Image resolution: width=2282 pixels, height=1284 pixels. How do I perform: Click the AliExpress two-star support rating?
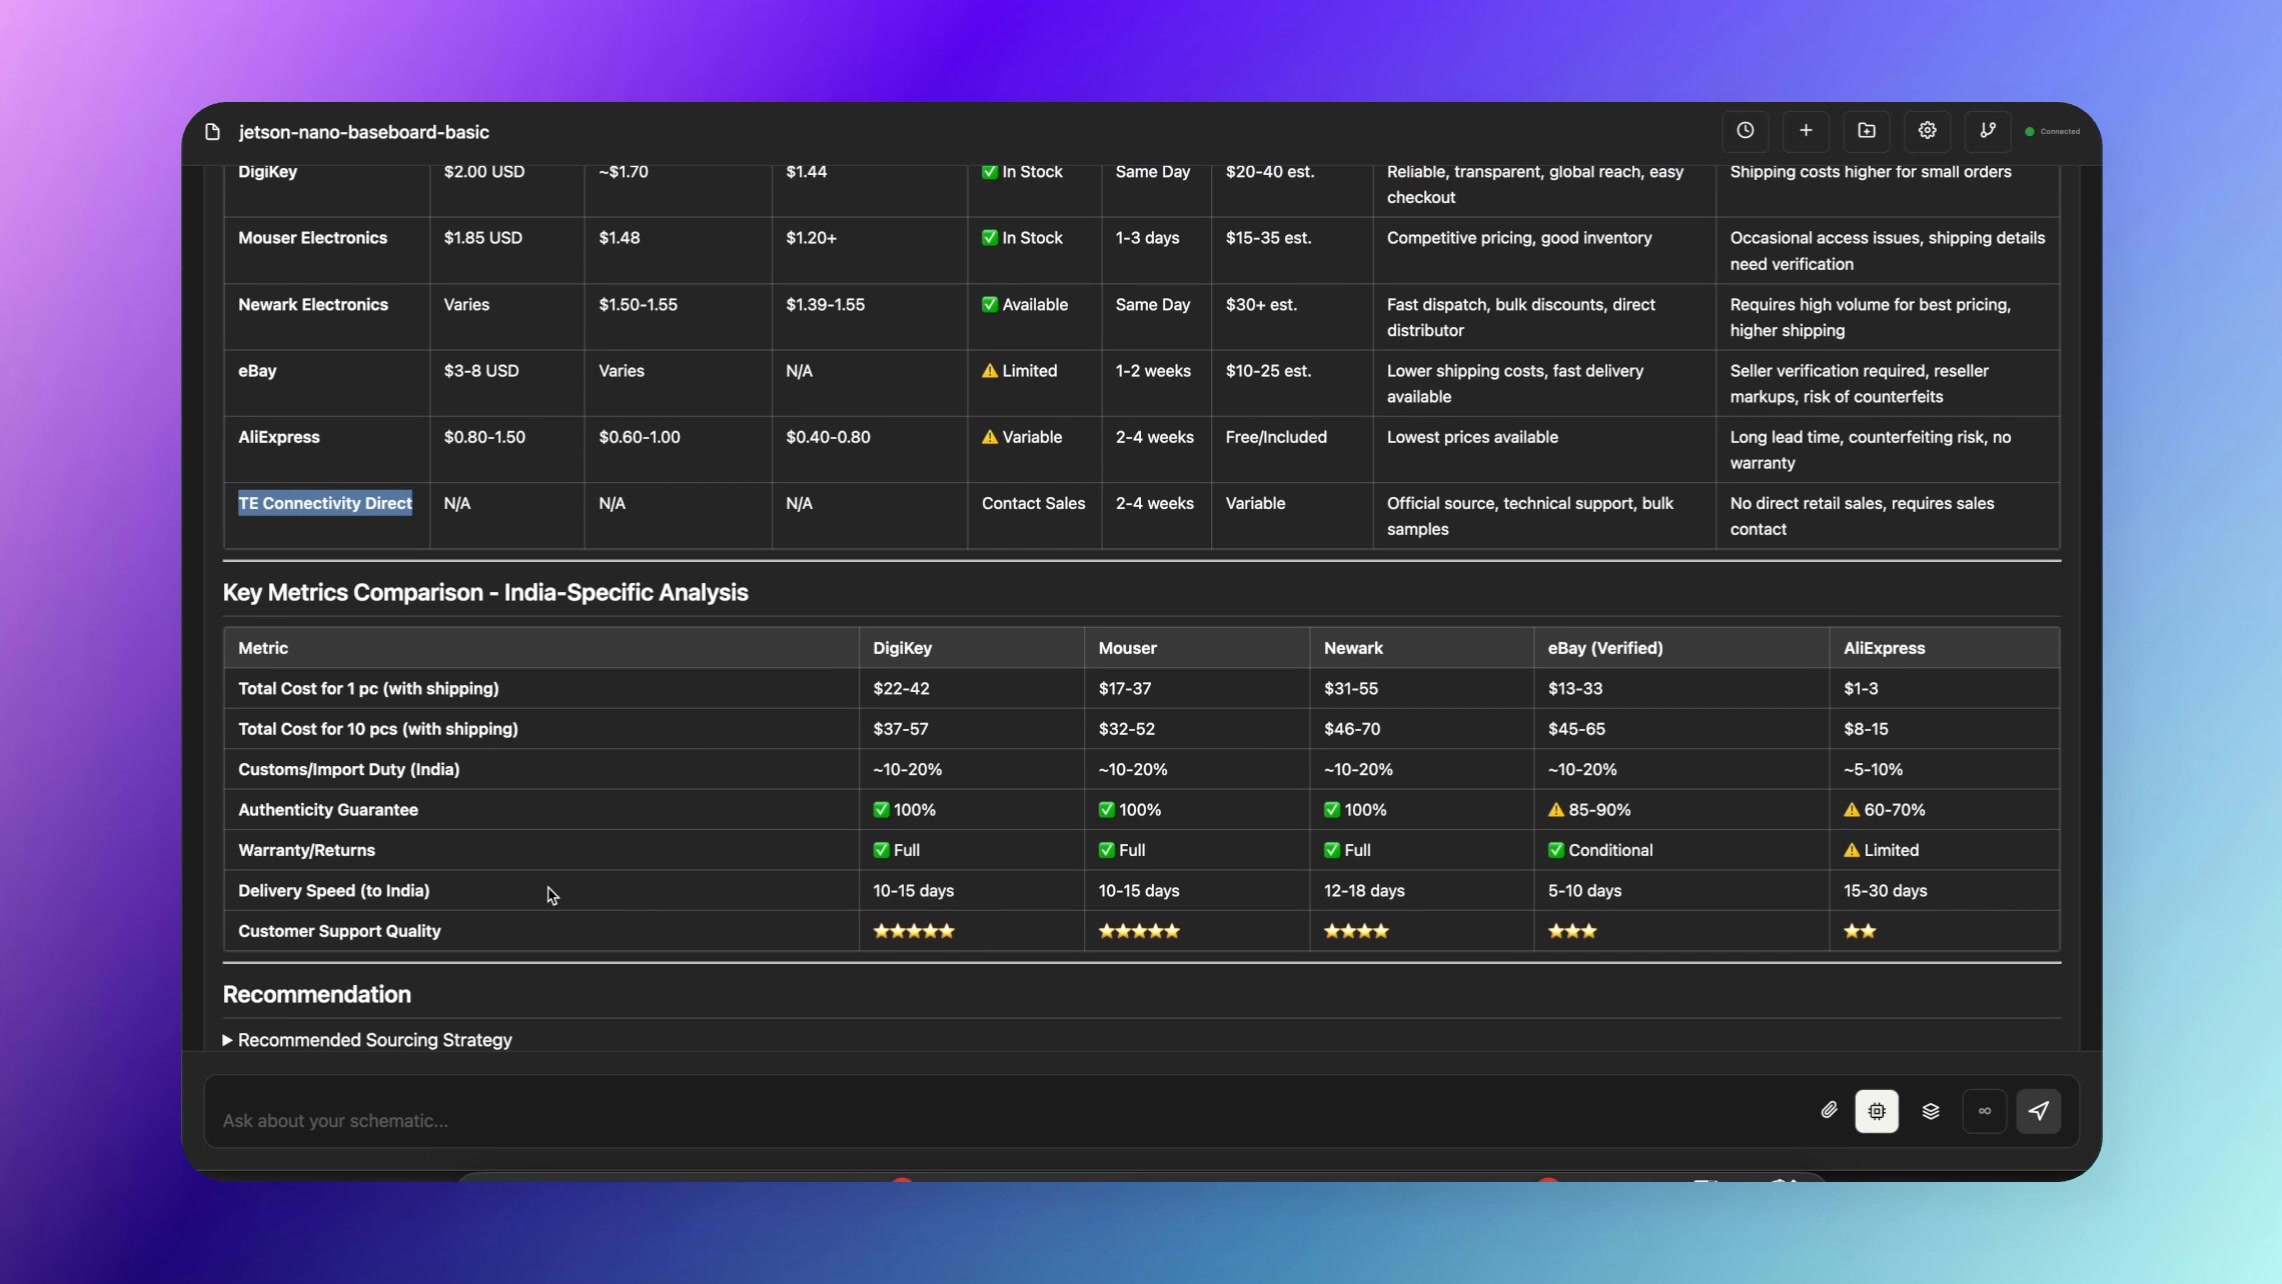1860,931
